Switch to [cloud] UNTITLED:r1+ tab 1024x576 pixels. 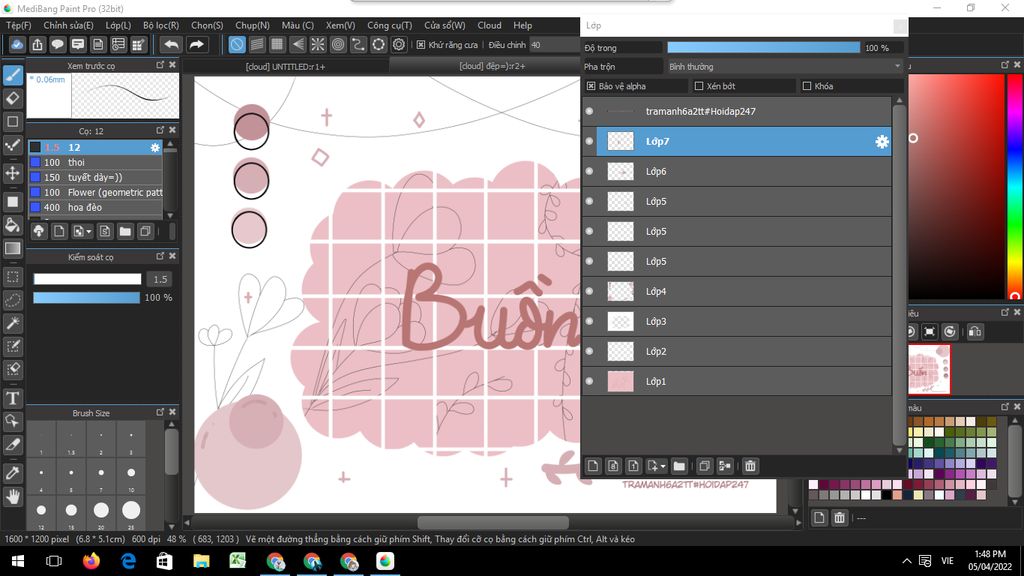285,66
